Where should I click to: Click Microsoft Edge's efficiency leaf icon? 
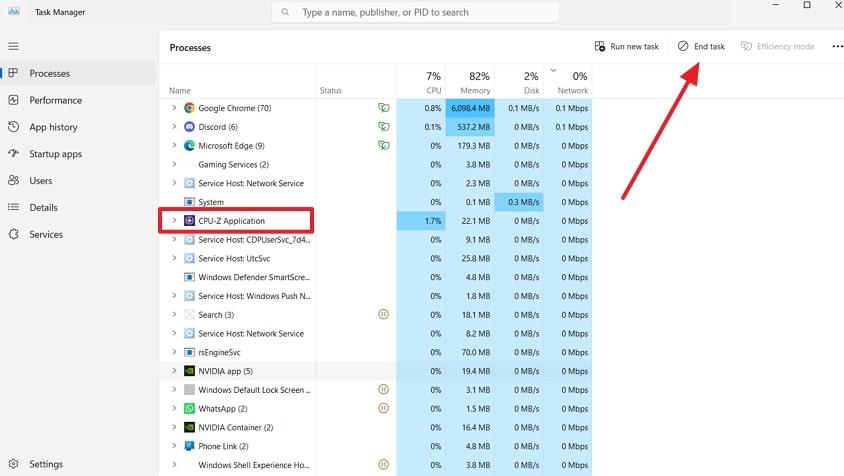pos(383,146)
